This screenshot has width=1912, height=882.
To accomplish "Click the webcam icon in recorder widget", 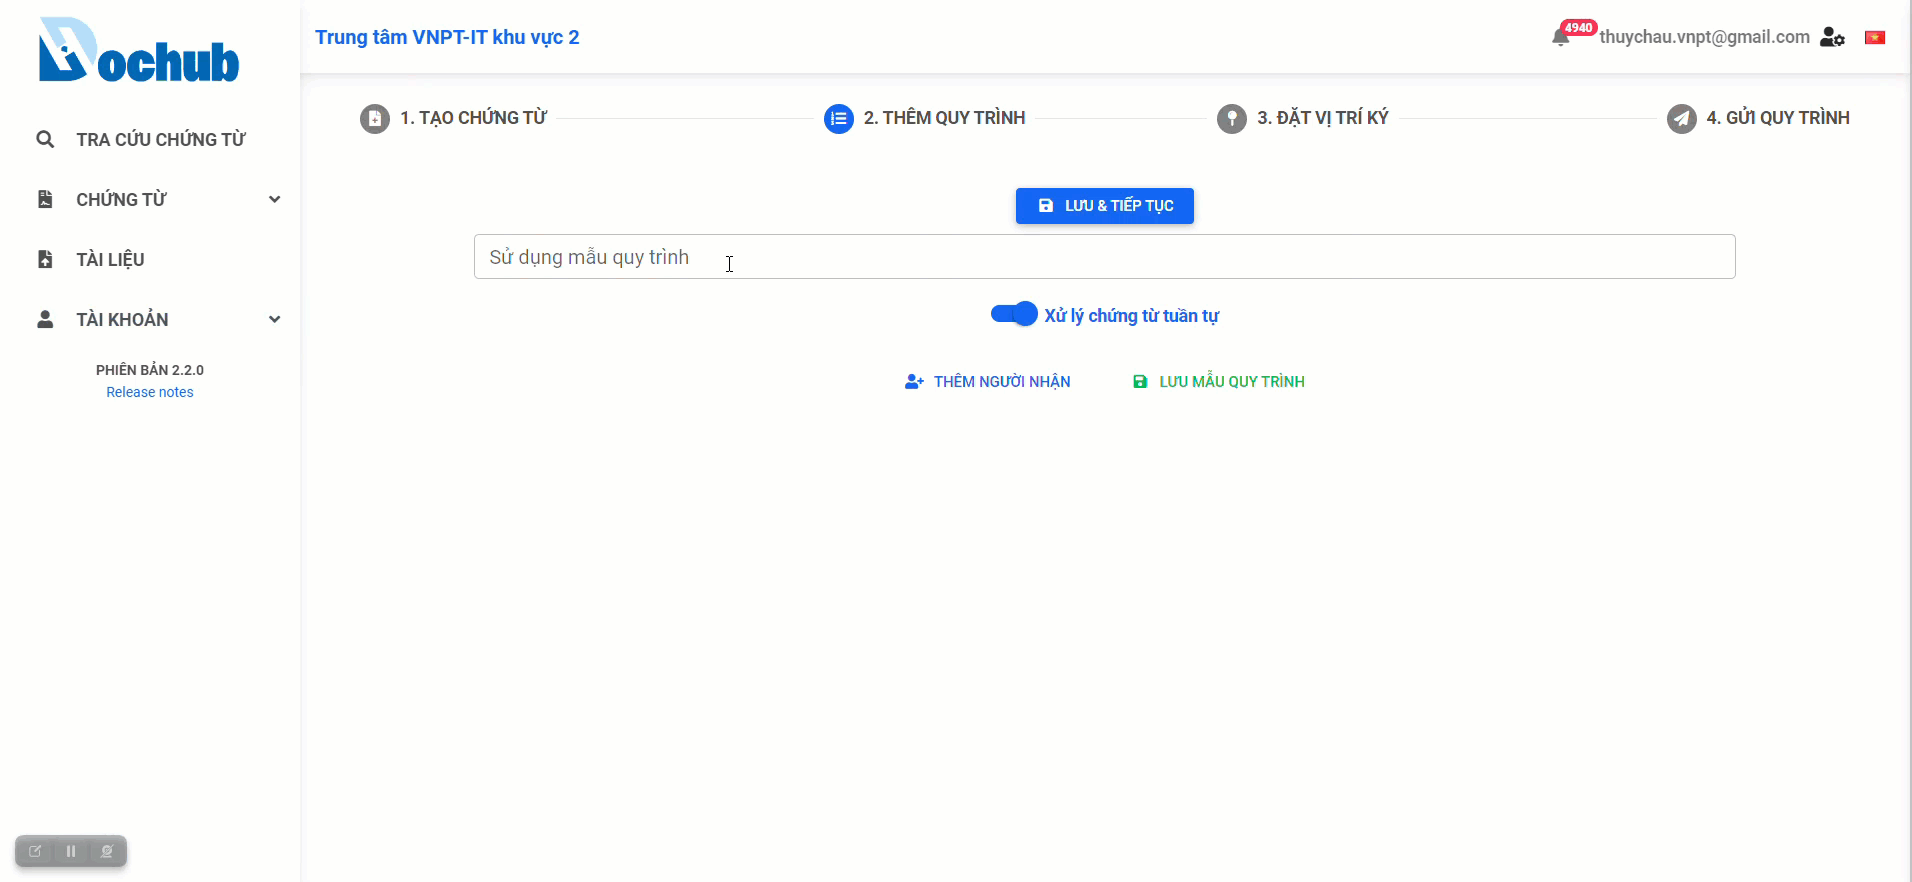I will pos(107,851).
